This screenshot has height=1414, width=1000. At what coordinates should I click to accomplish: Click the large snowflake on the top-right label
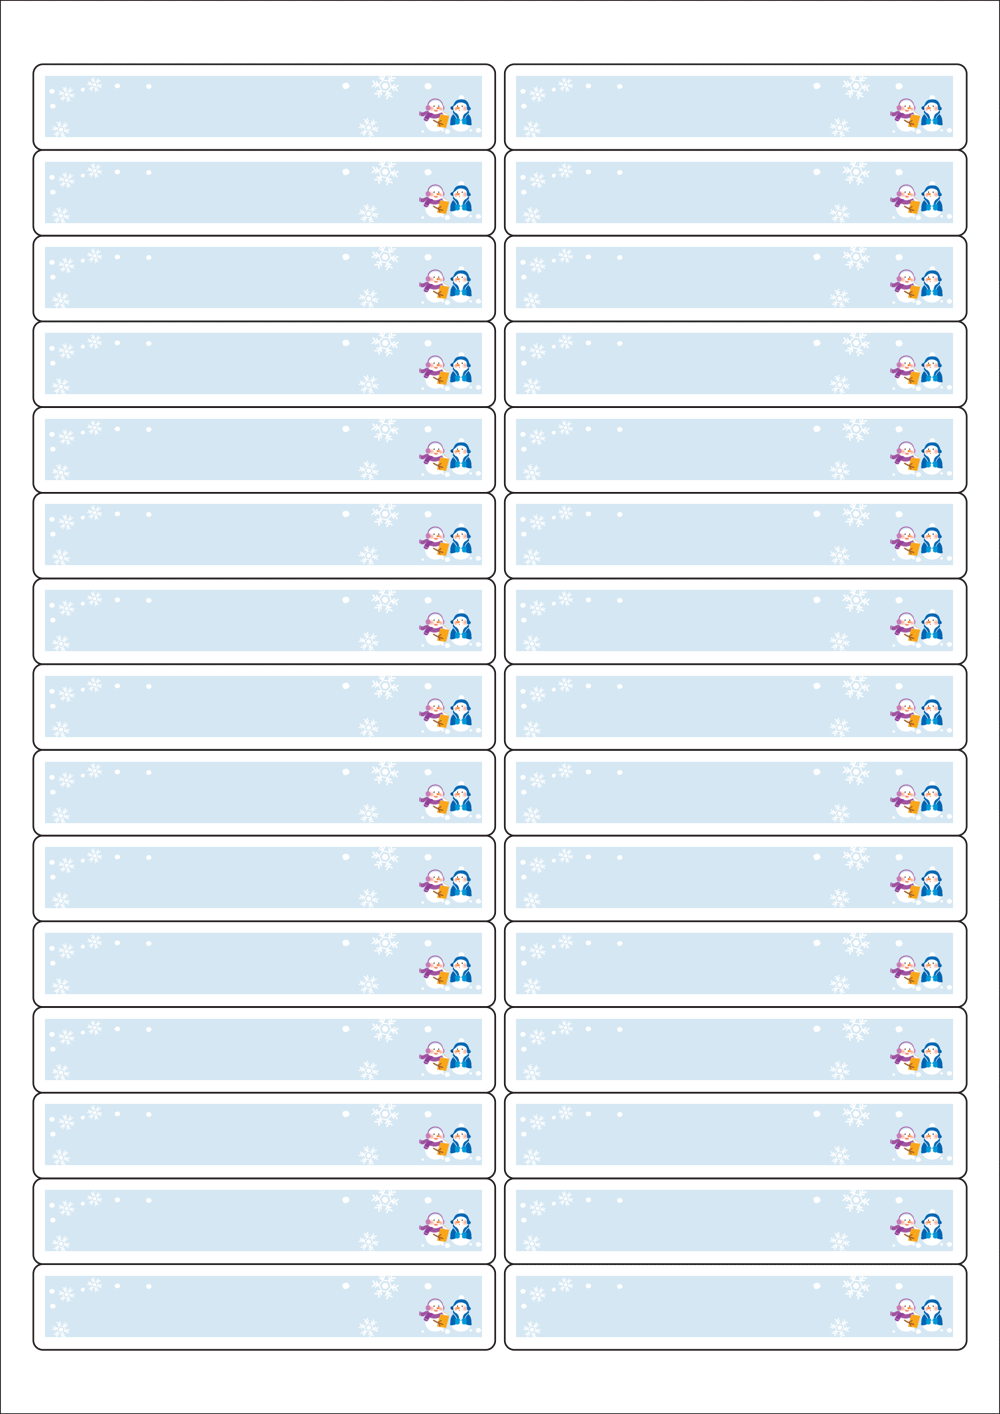click(x=855, y=86)
